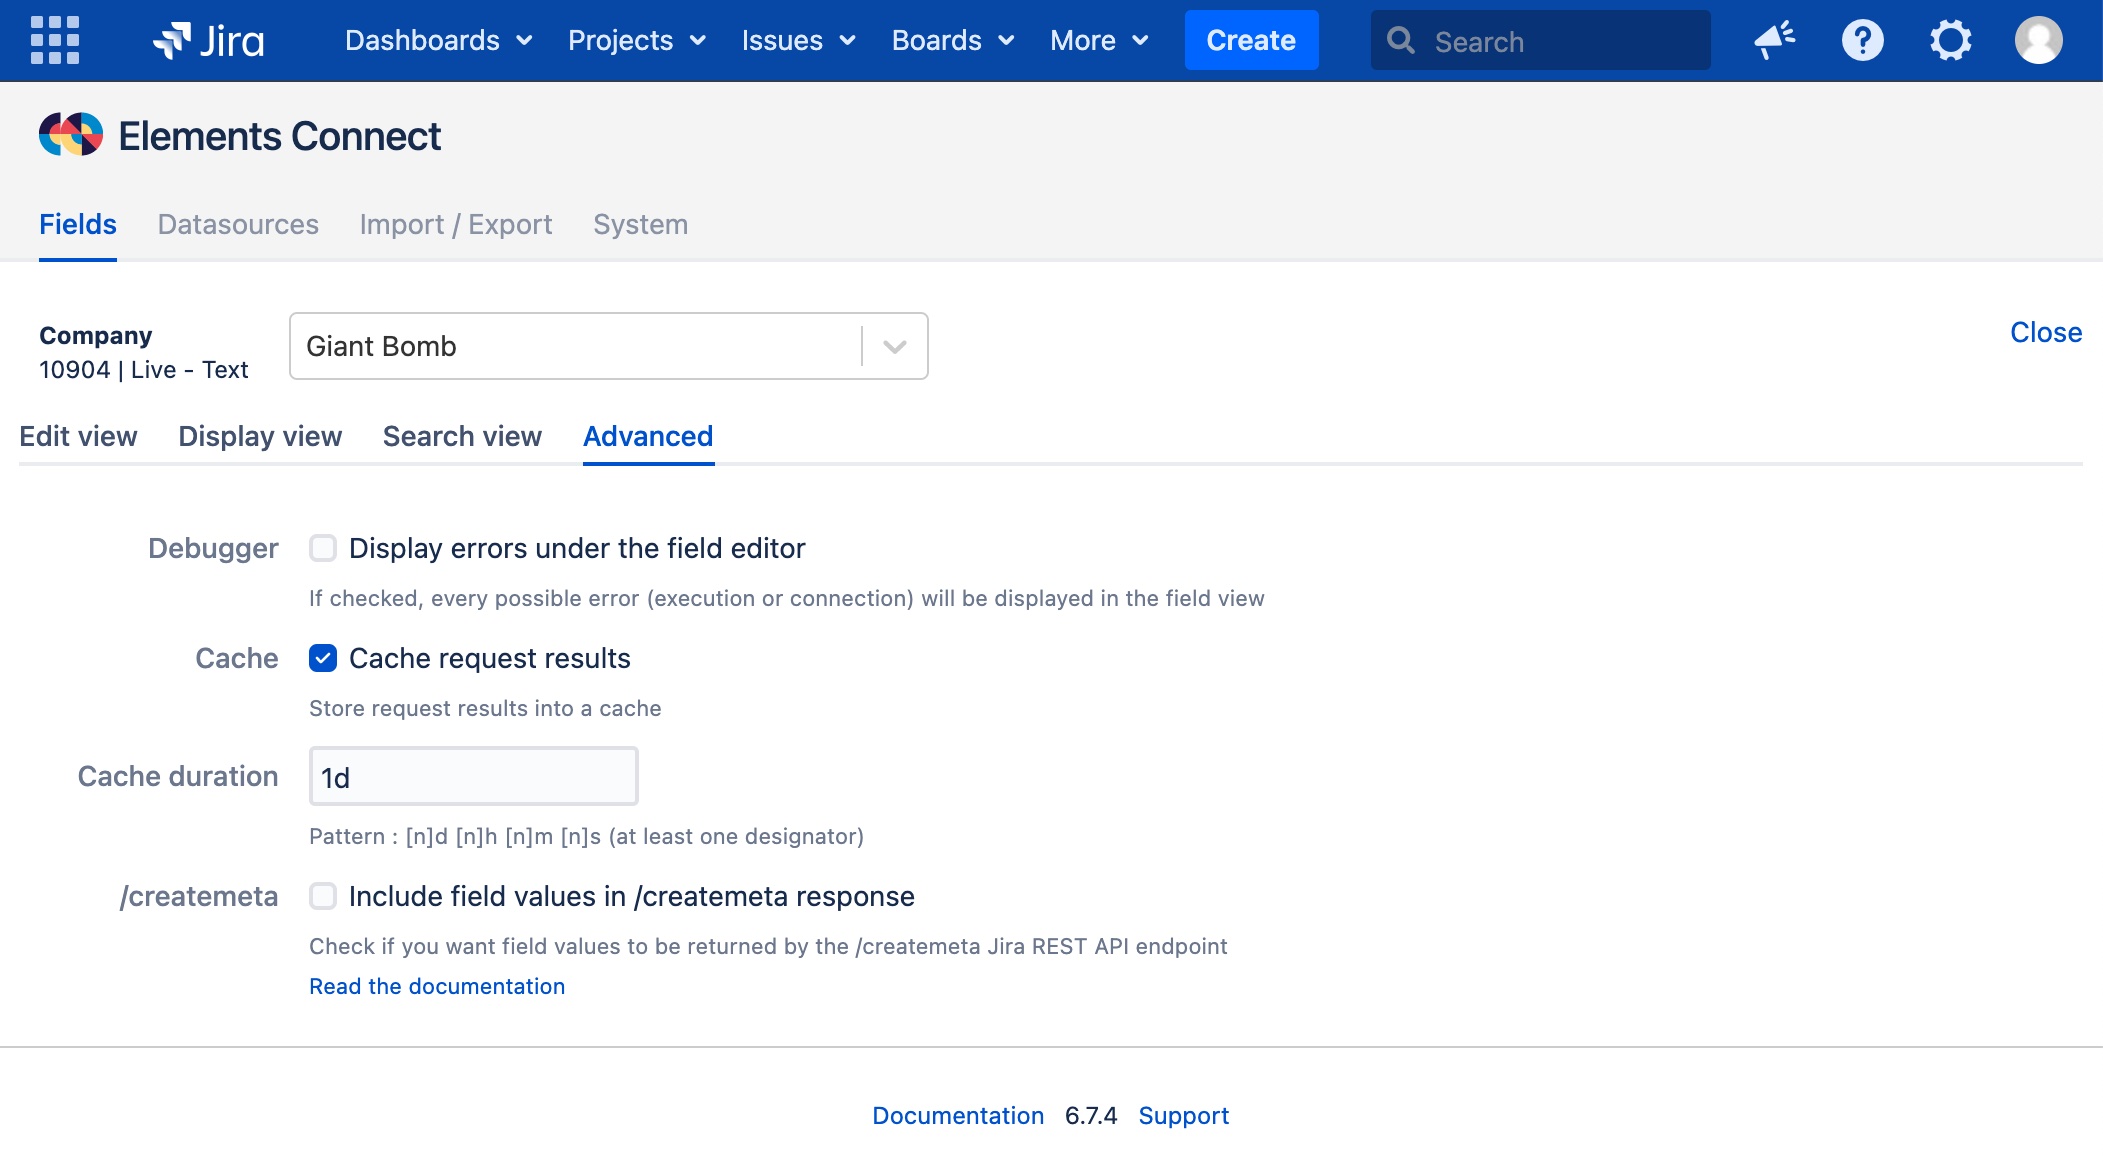The height and width of the screenshot is (1162, 2103).
Task: Uncheck Cache request results
Action: pos(322,658)
